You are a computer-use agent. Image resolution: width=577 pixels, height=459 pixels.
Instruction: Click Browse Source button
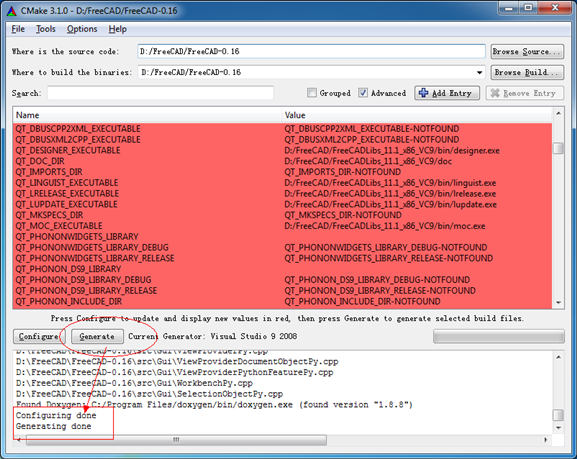527,52
